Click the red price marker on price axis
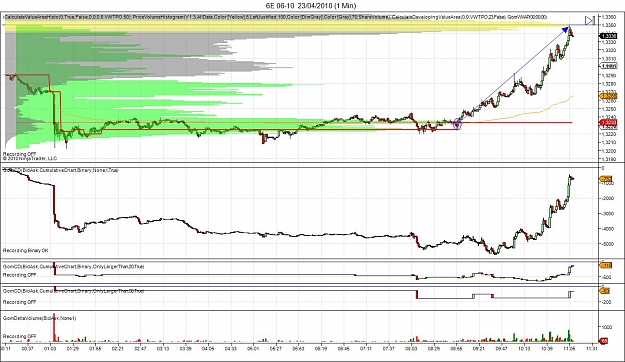The width and height of the screenshot is (625, 362). [x=609, y=122]
